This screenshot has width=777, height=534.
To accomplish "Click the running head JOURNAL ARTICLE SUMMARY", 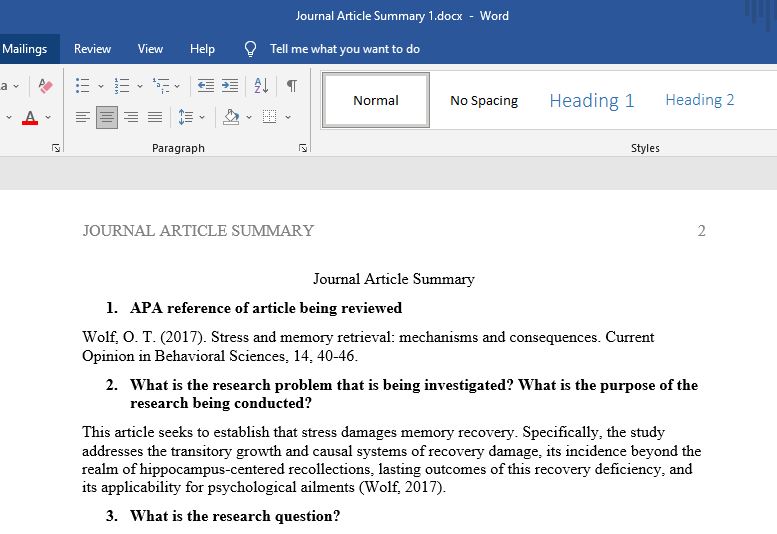I will (x=198, y=231).
